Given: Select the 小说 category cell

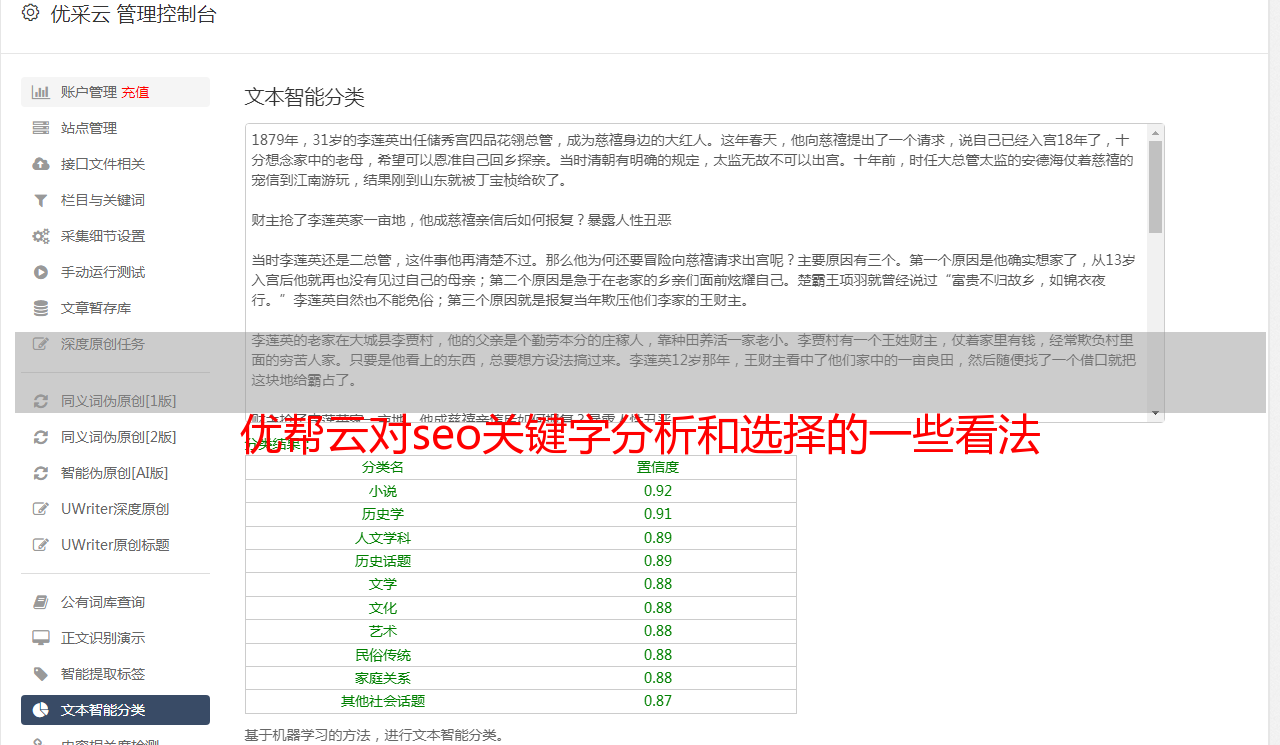Looking at the screenshot, I should click(x=383, y=491).
